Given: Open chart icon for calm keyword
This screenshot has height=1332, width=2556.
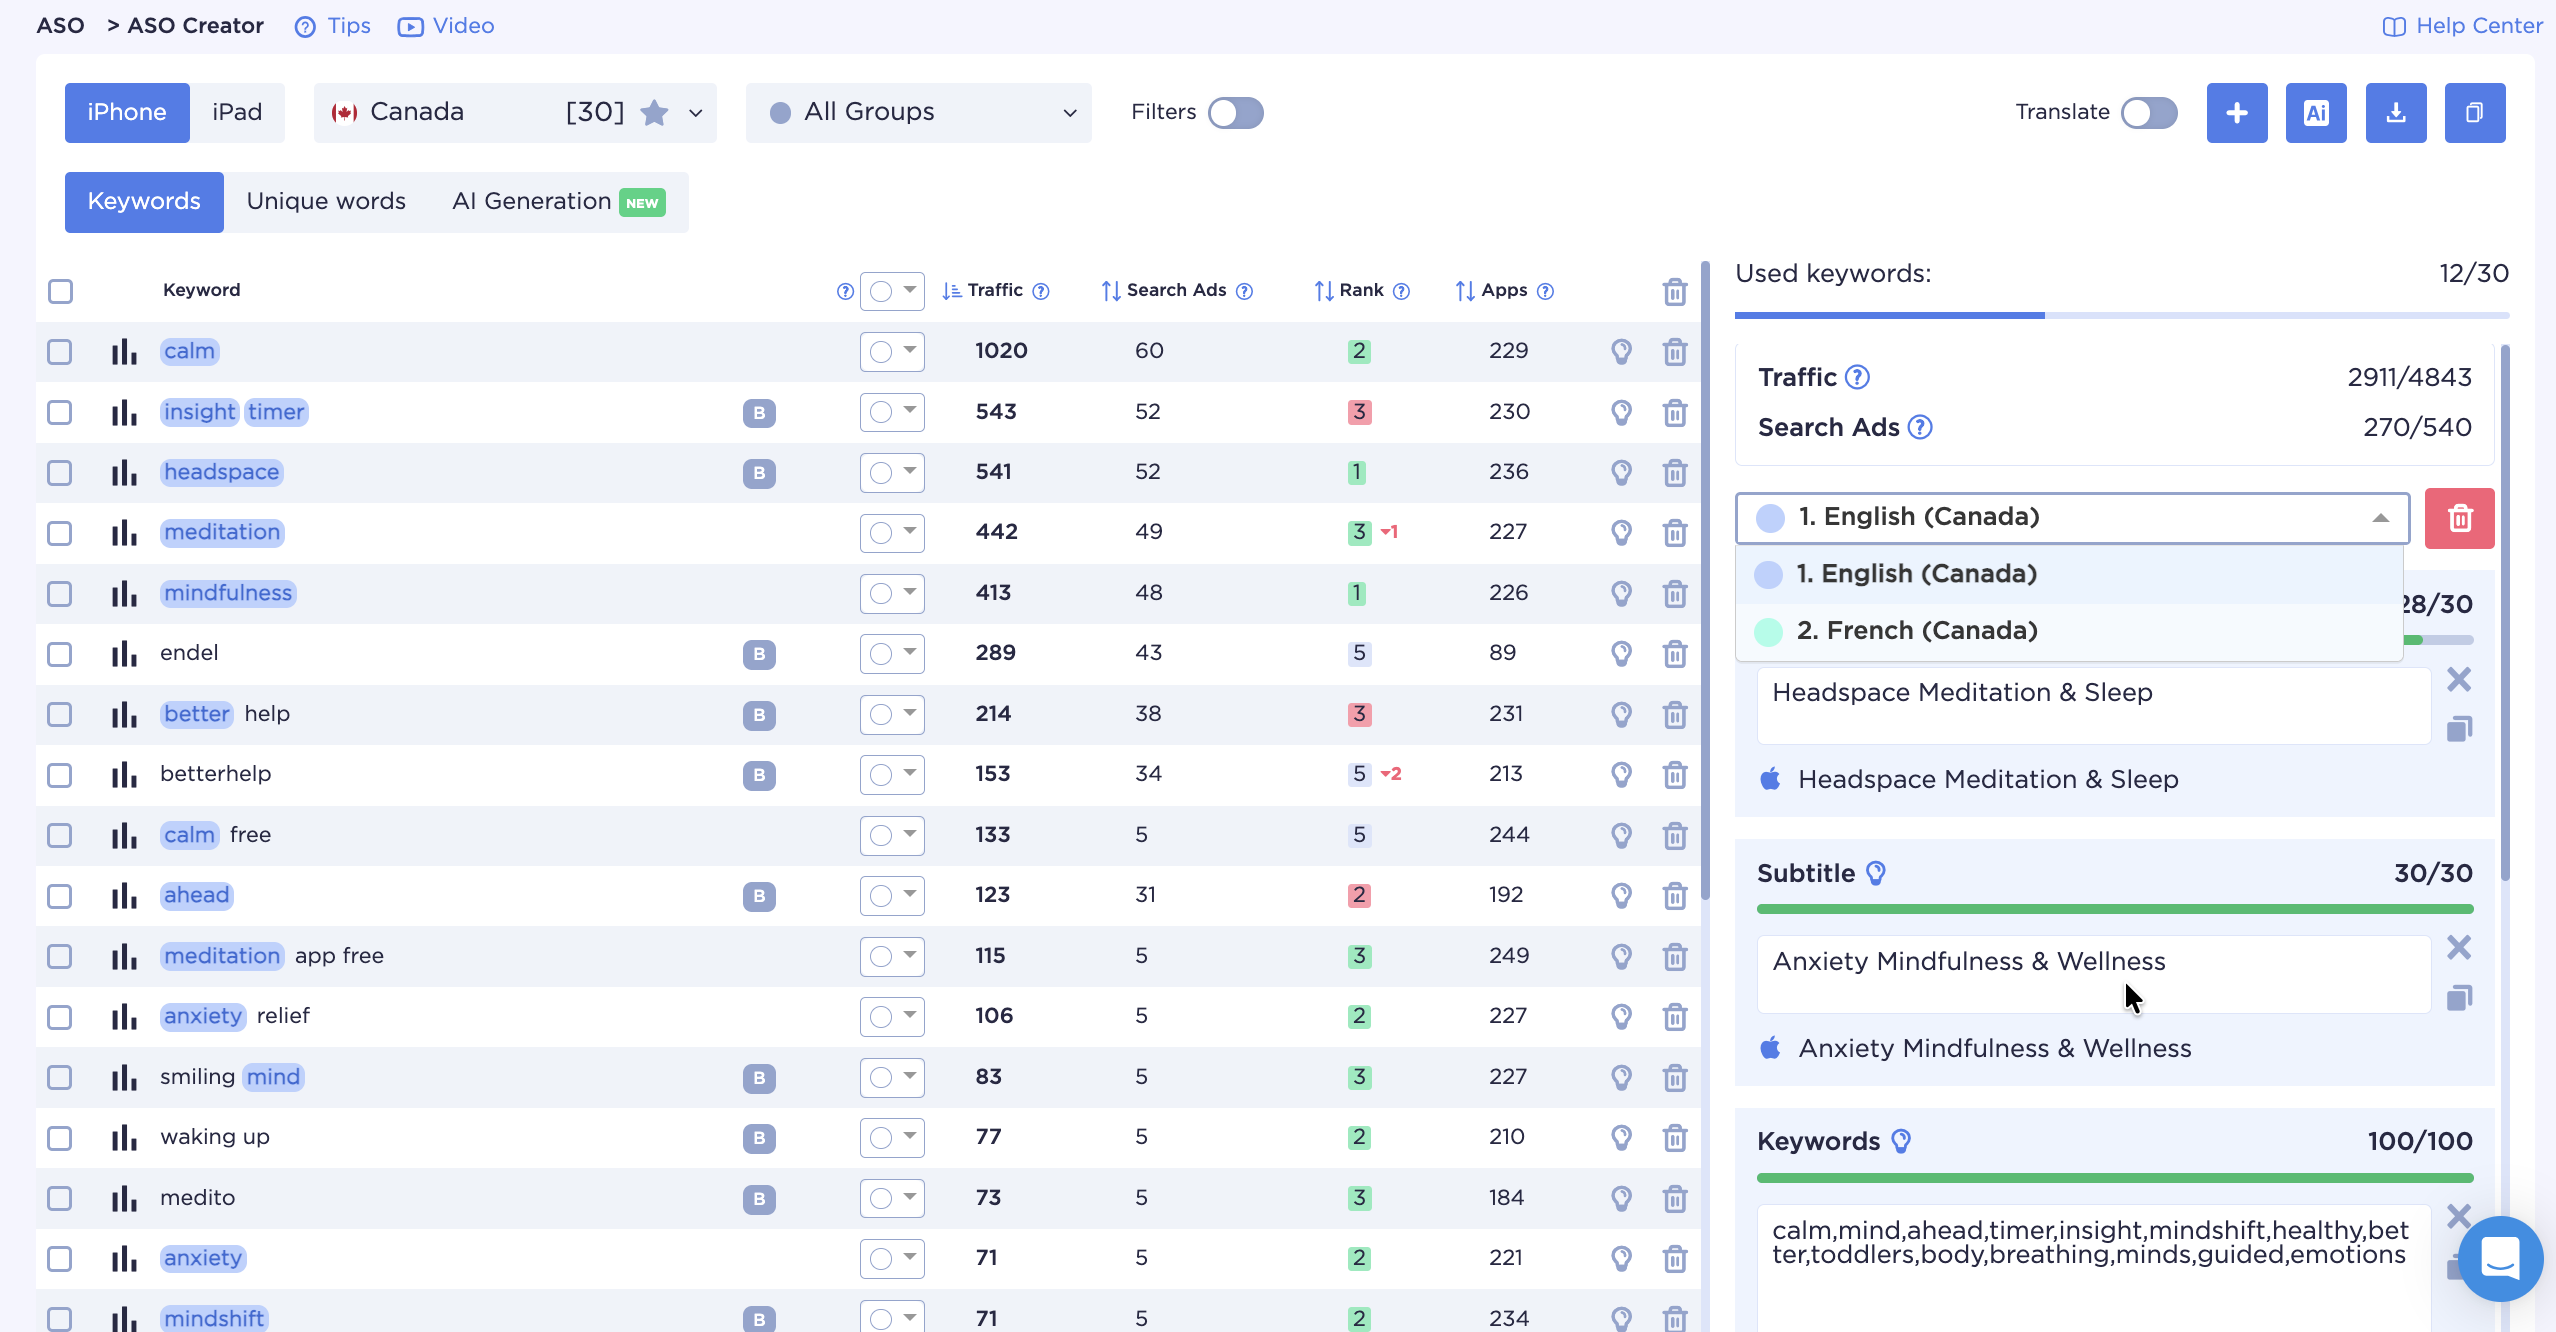Looking at the screenshot, I should [124, 352].
